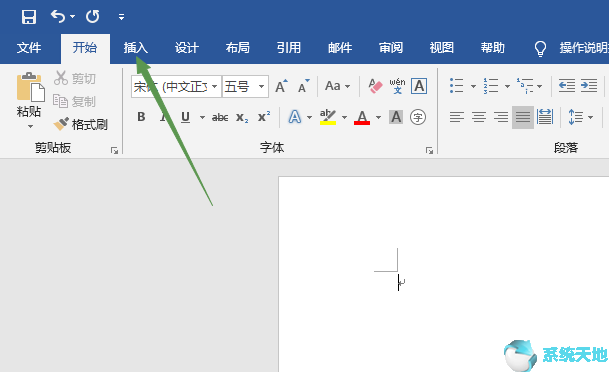
Task: Click the lightbulb Tell Me search
Action: (540, 49)
